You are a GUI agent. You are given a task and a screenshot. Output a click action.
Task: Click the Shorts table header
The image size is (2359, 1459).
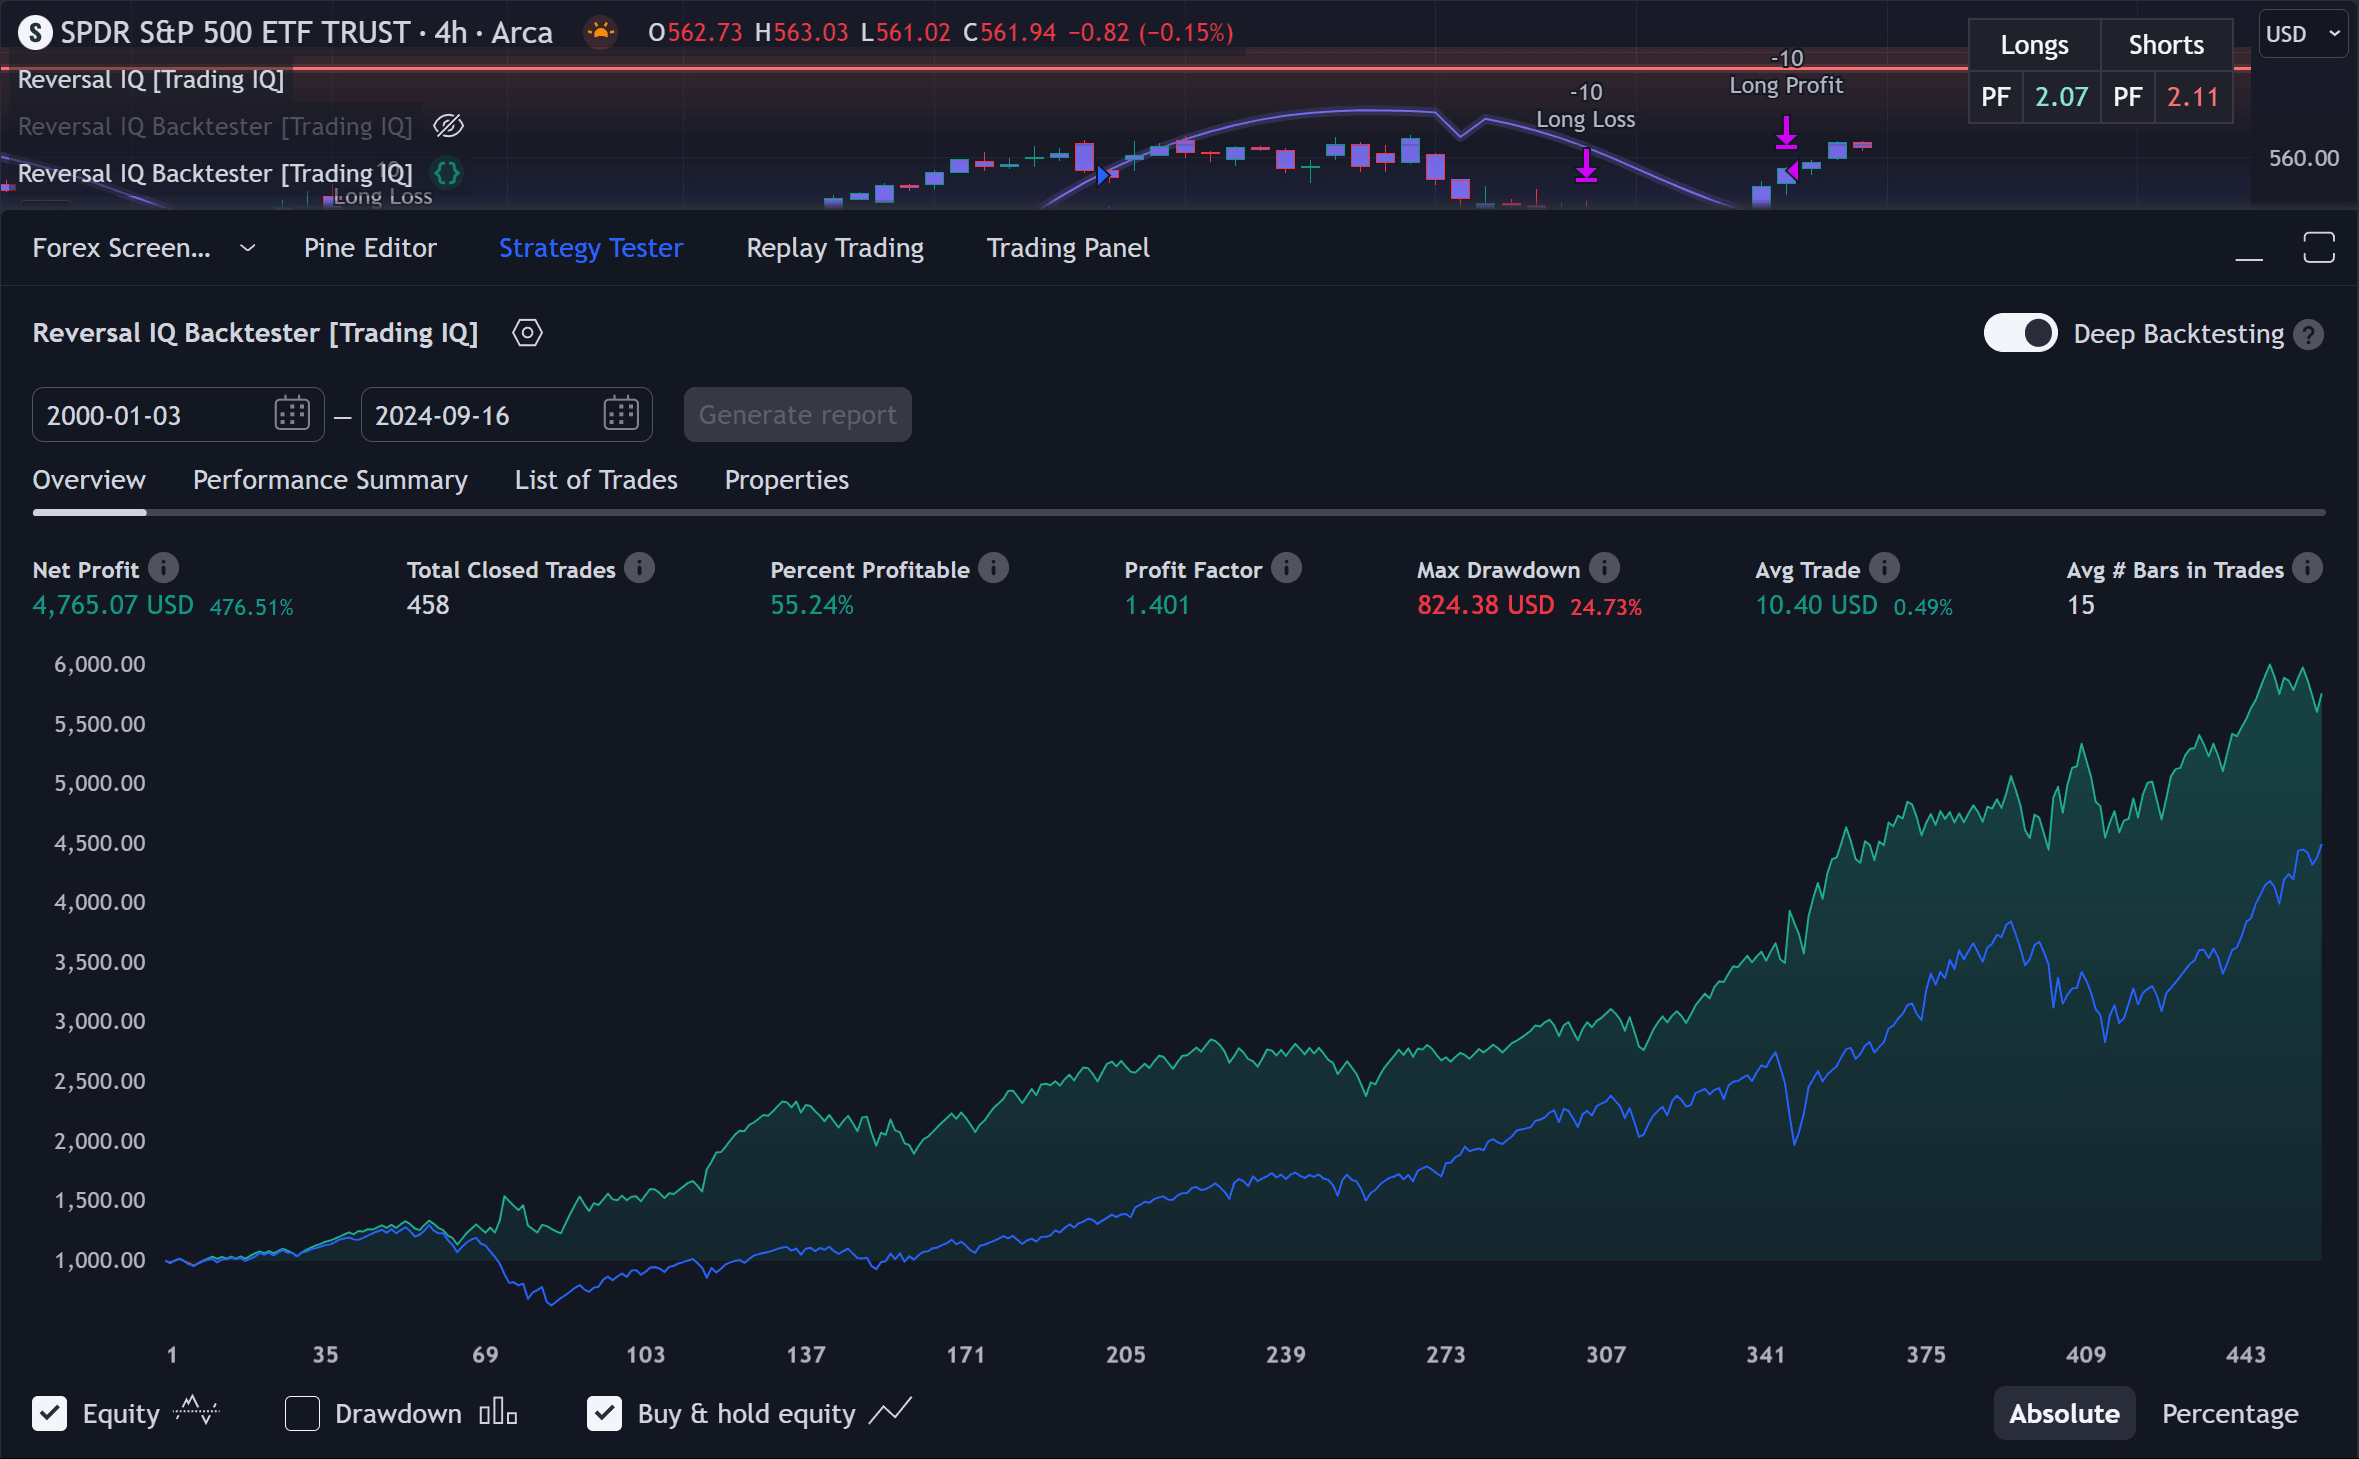pyautogui.click(x=2166, y=45)
